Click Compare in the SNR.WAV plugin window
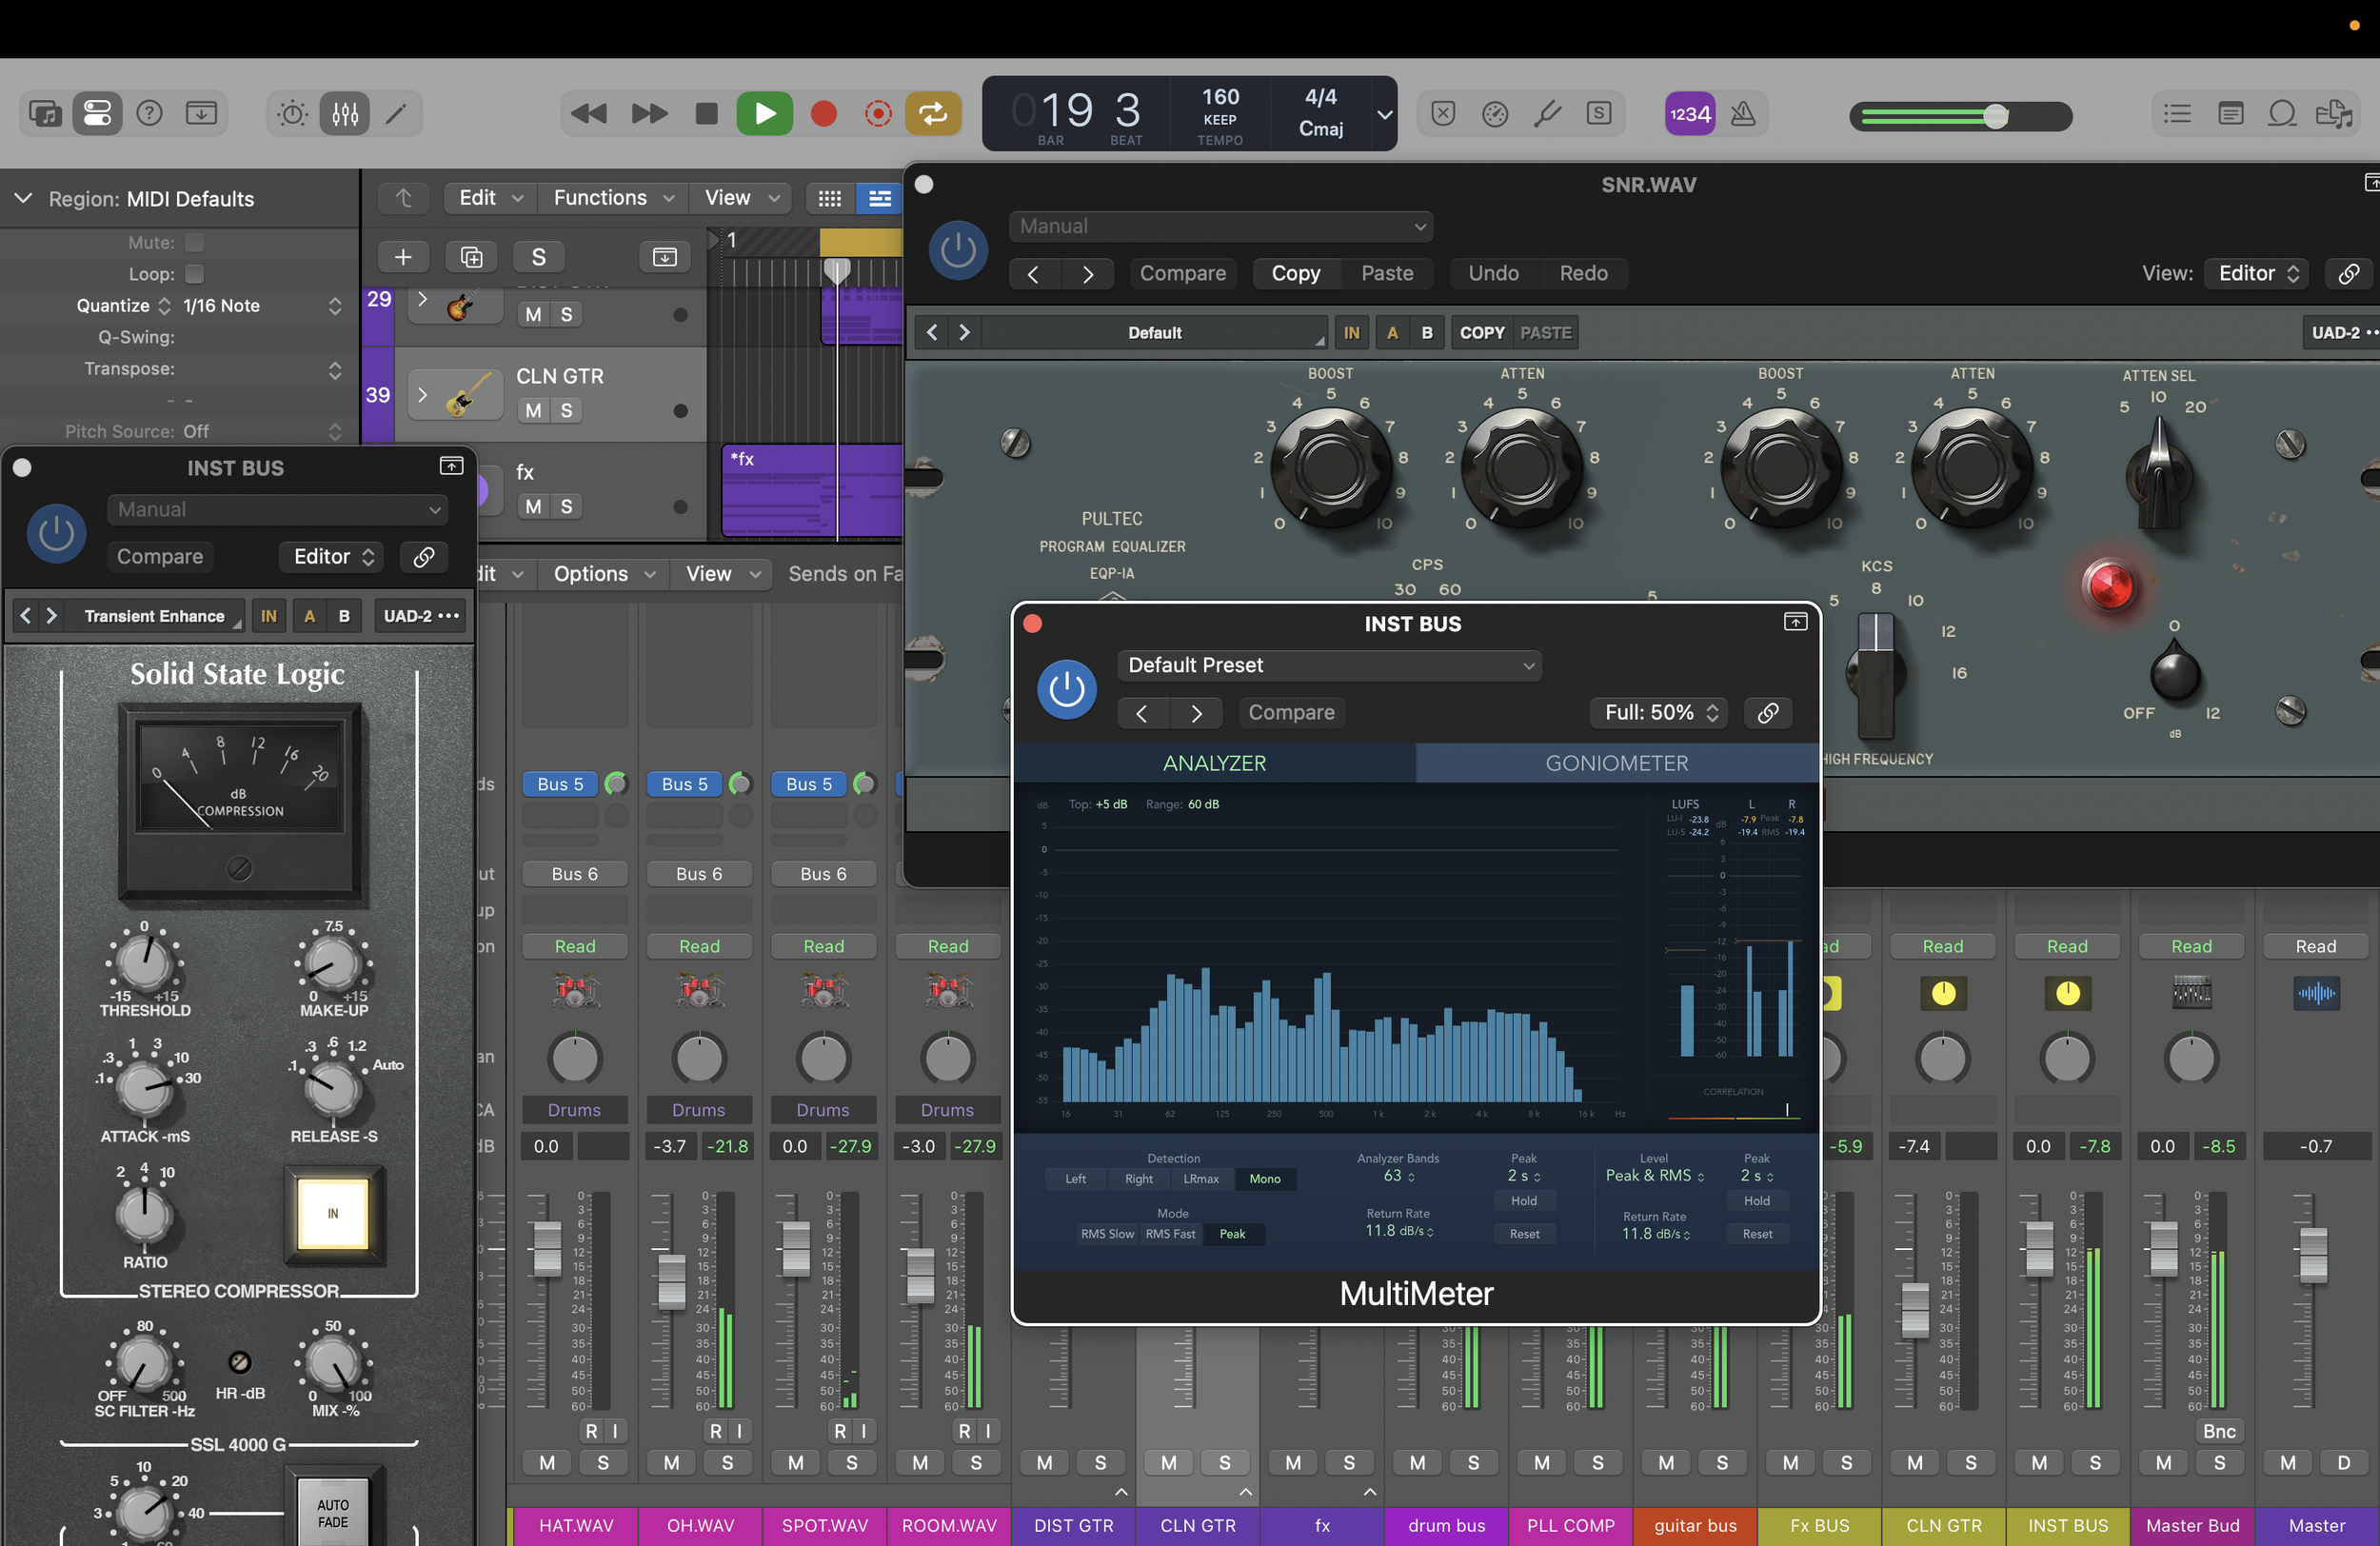This screenshot has height=1546, width=2380. (1182, 274)
